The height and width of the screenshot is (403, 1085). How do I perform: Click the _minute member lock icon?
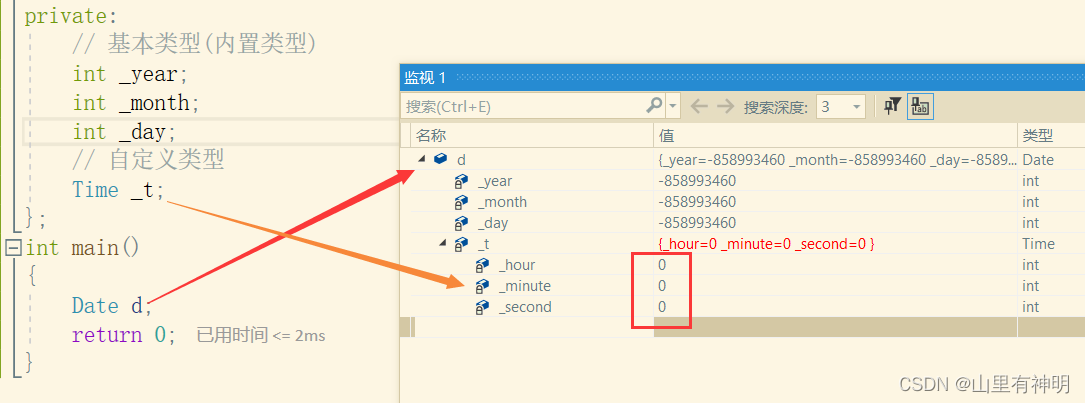483,286
